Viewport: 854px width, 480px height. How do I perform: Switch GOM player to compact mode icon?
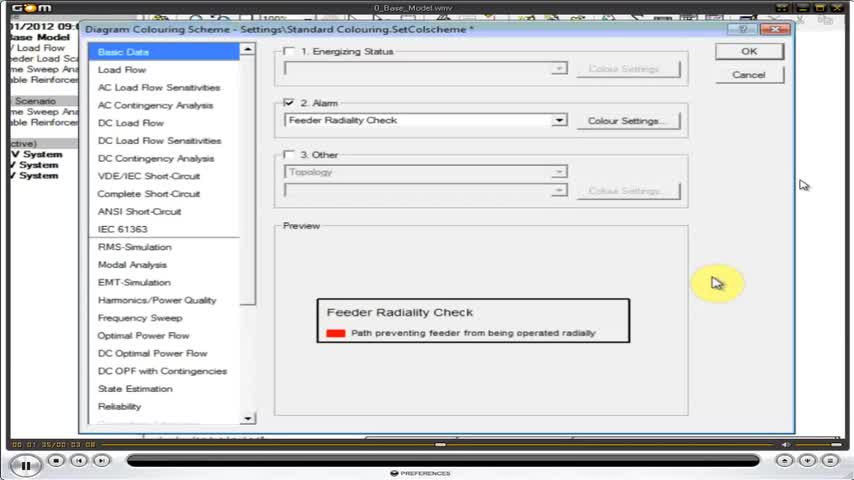coord(782,8)
